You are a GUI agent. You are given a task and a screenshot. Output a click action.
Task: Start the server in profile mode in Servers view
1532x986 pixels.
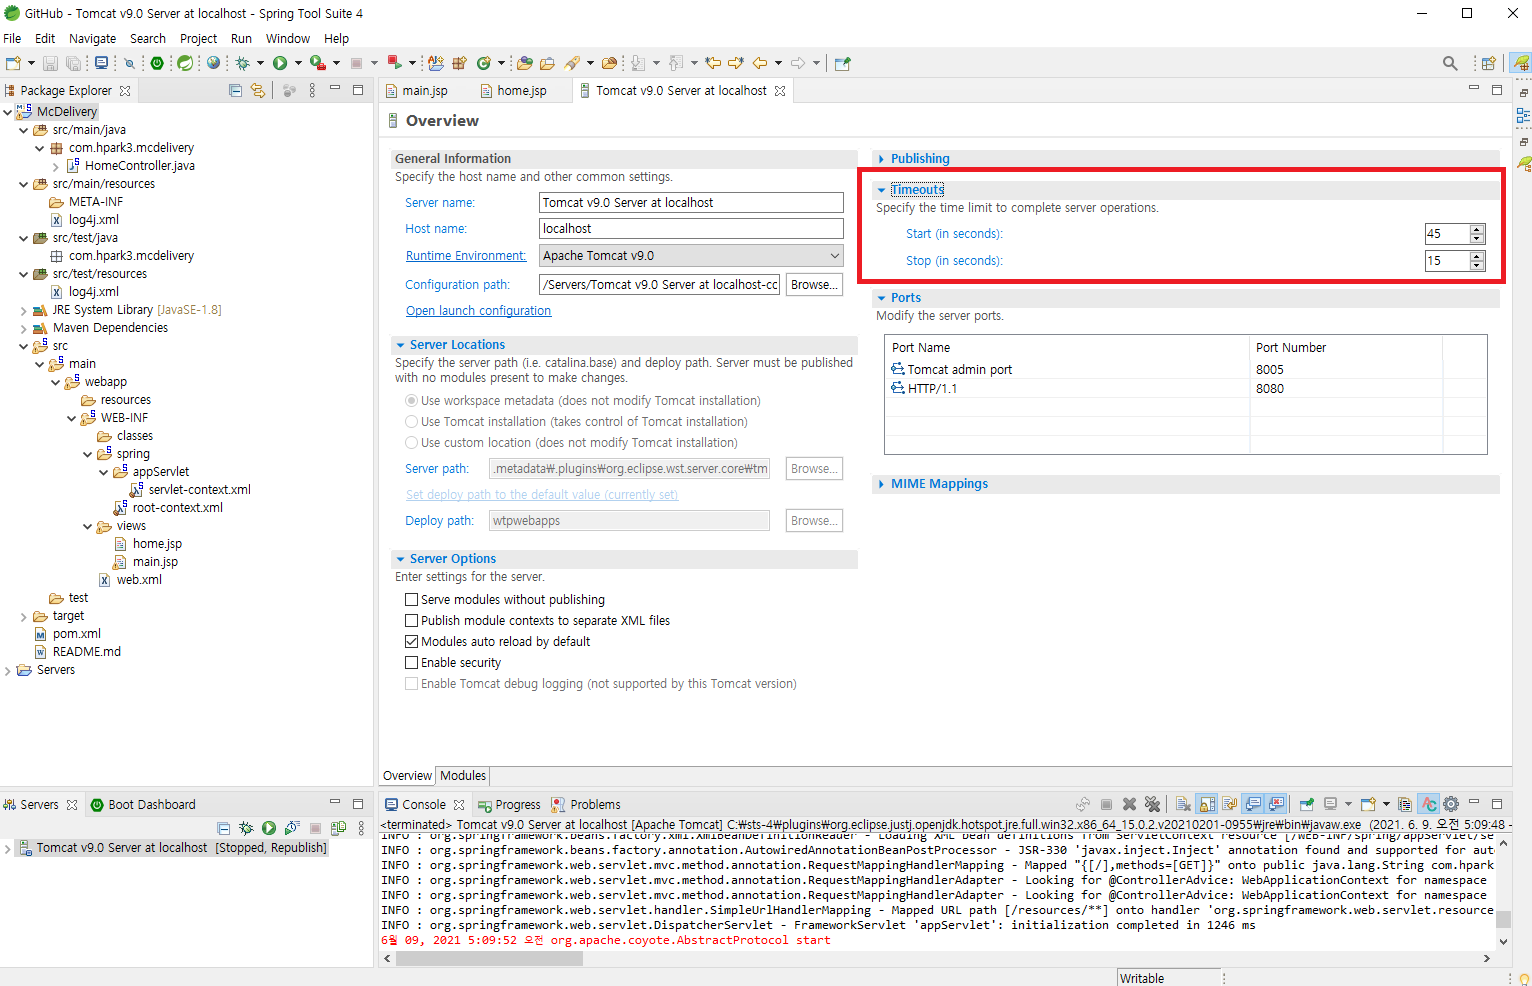pos(291,828)
